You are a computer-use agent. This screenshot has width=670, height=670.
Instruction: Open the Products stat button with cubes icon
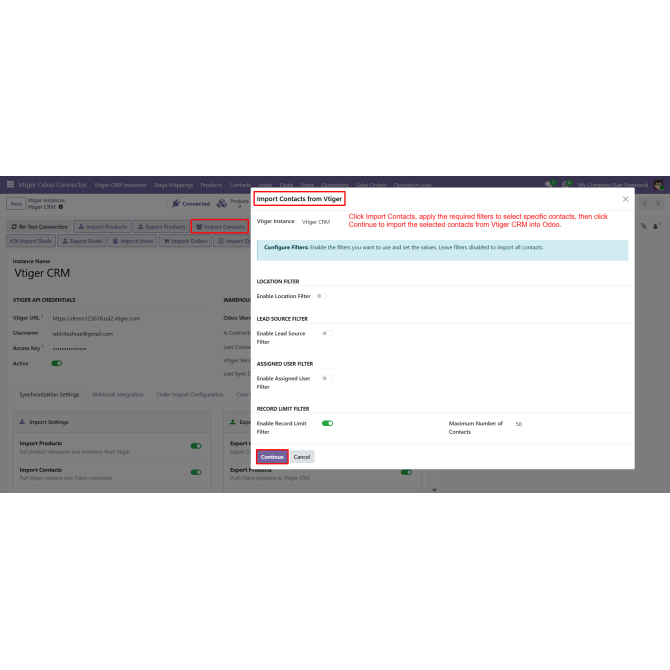point(232,203)
